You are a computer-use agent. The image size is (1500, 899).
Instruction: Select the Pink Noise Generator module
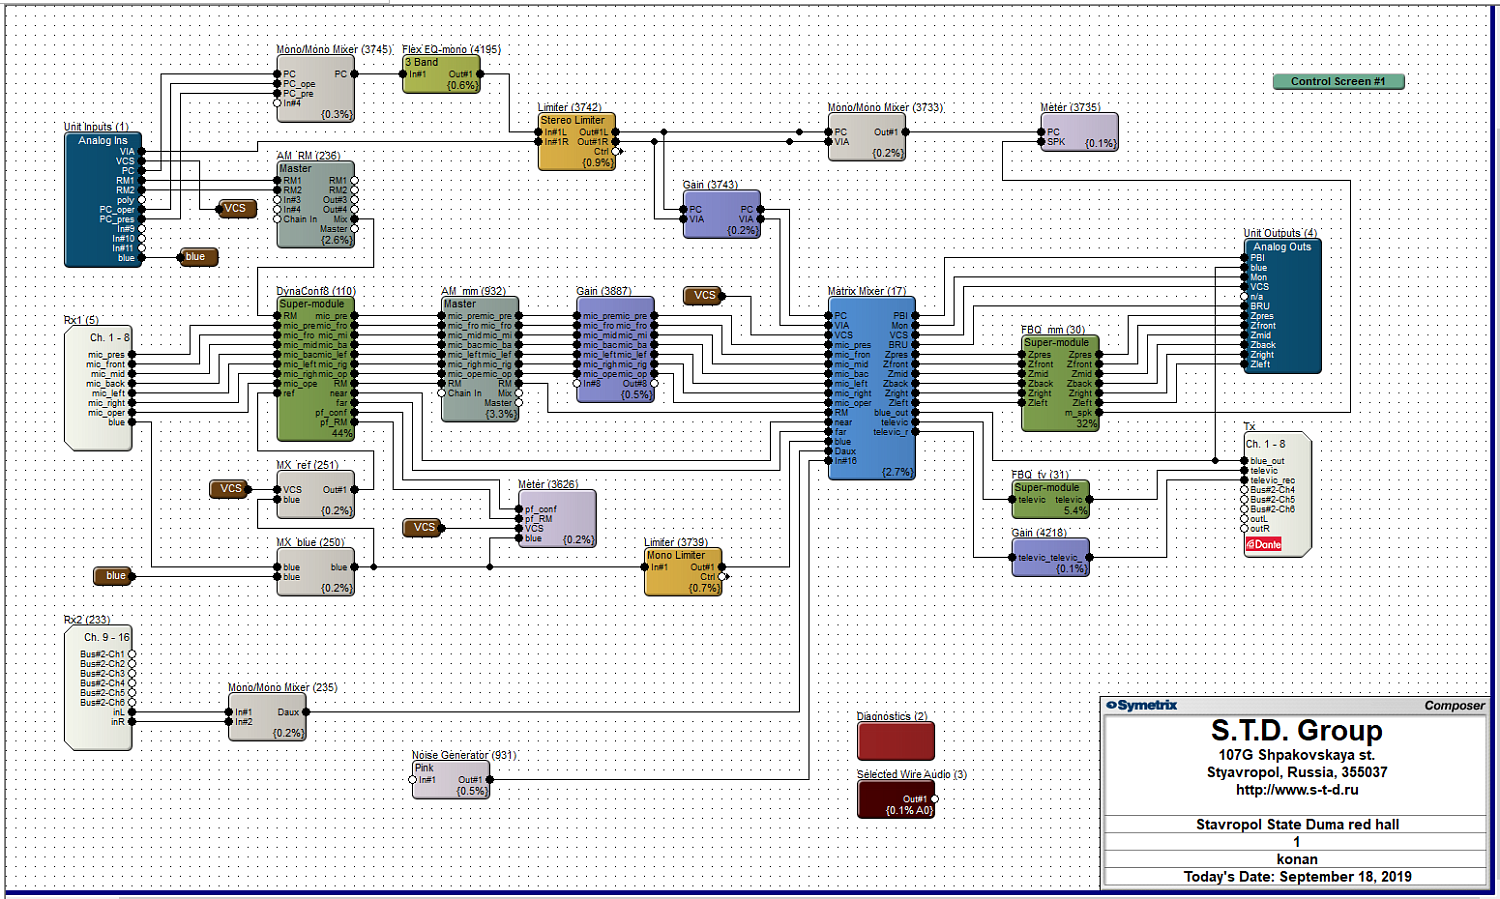pos(449,780)
